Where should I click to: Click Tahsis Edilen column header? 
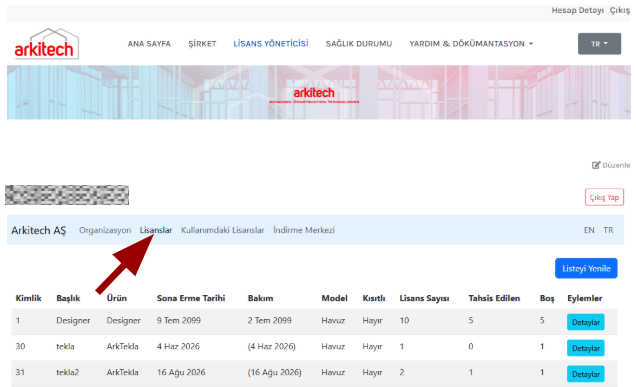[x=494, y=298]
